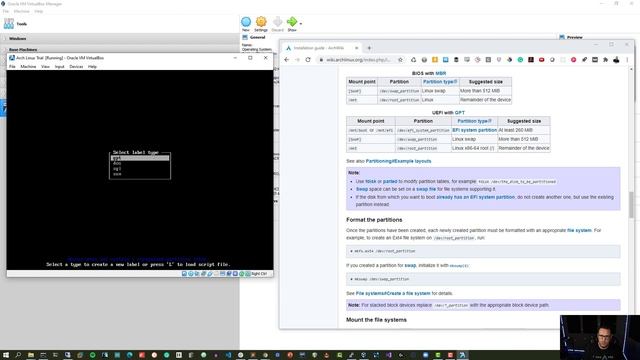The image size is (640, 360).
Task: Click the browser Back arrow
Action: coord(287,60)
